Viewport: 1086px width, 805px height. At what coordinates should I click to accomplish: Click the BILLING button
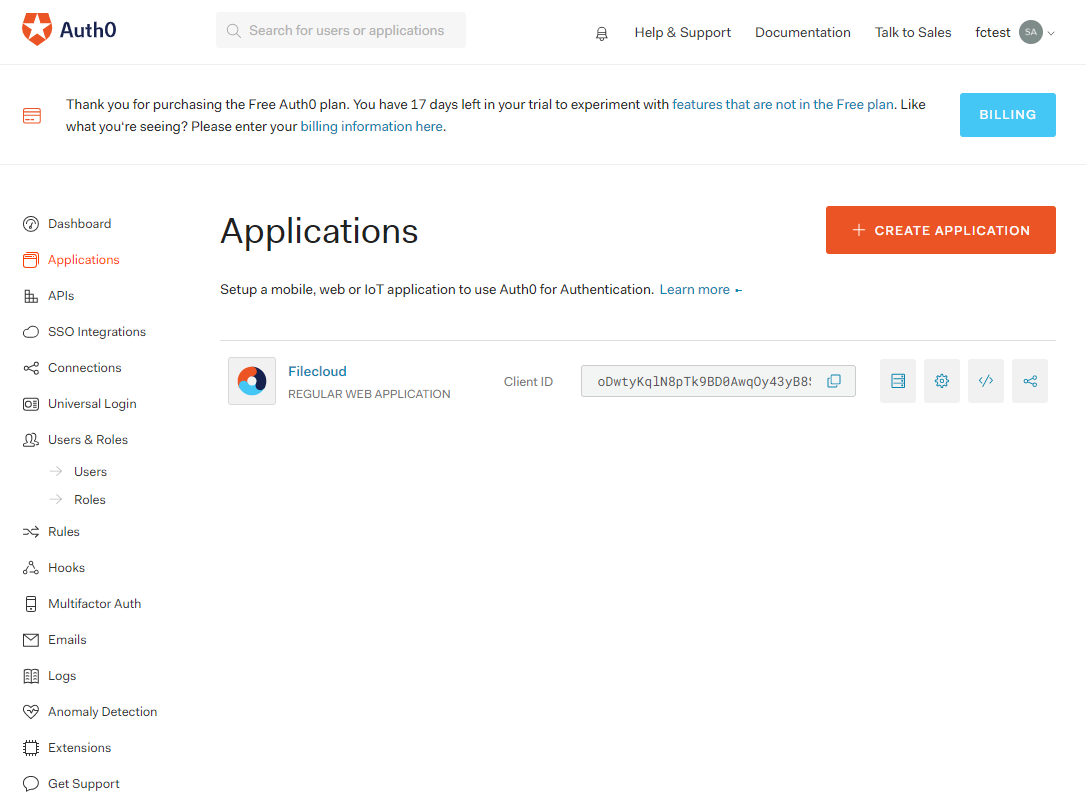coord(1007,114)
